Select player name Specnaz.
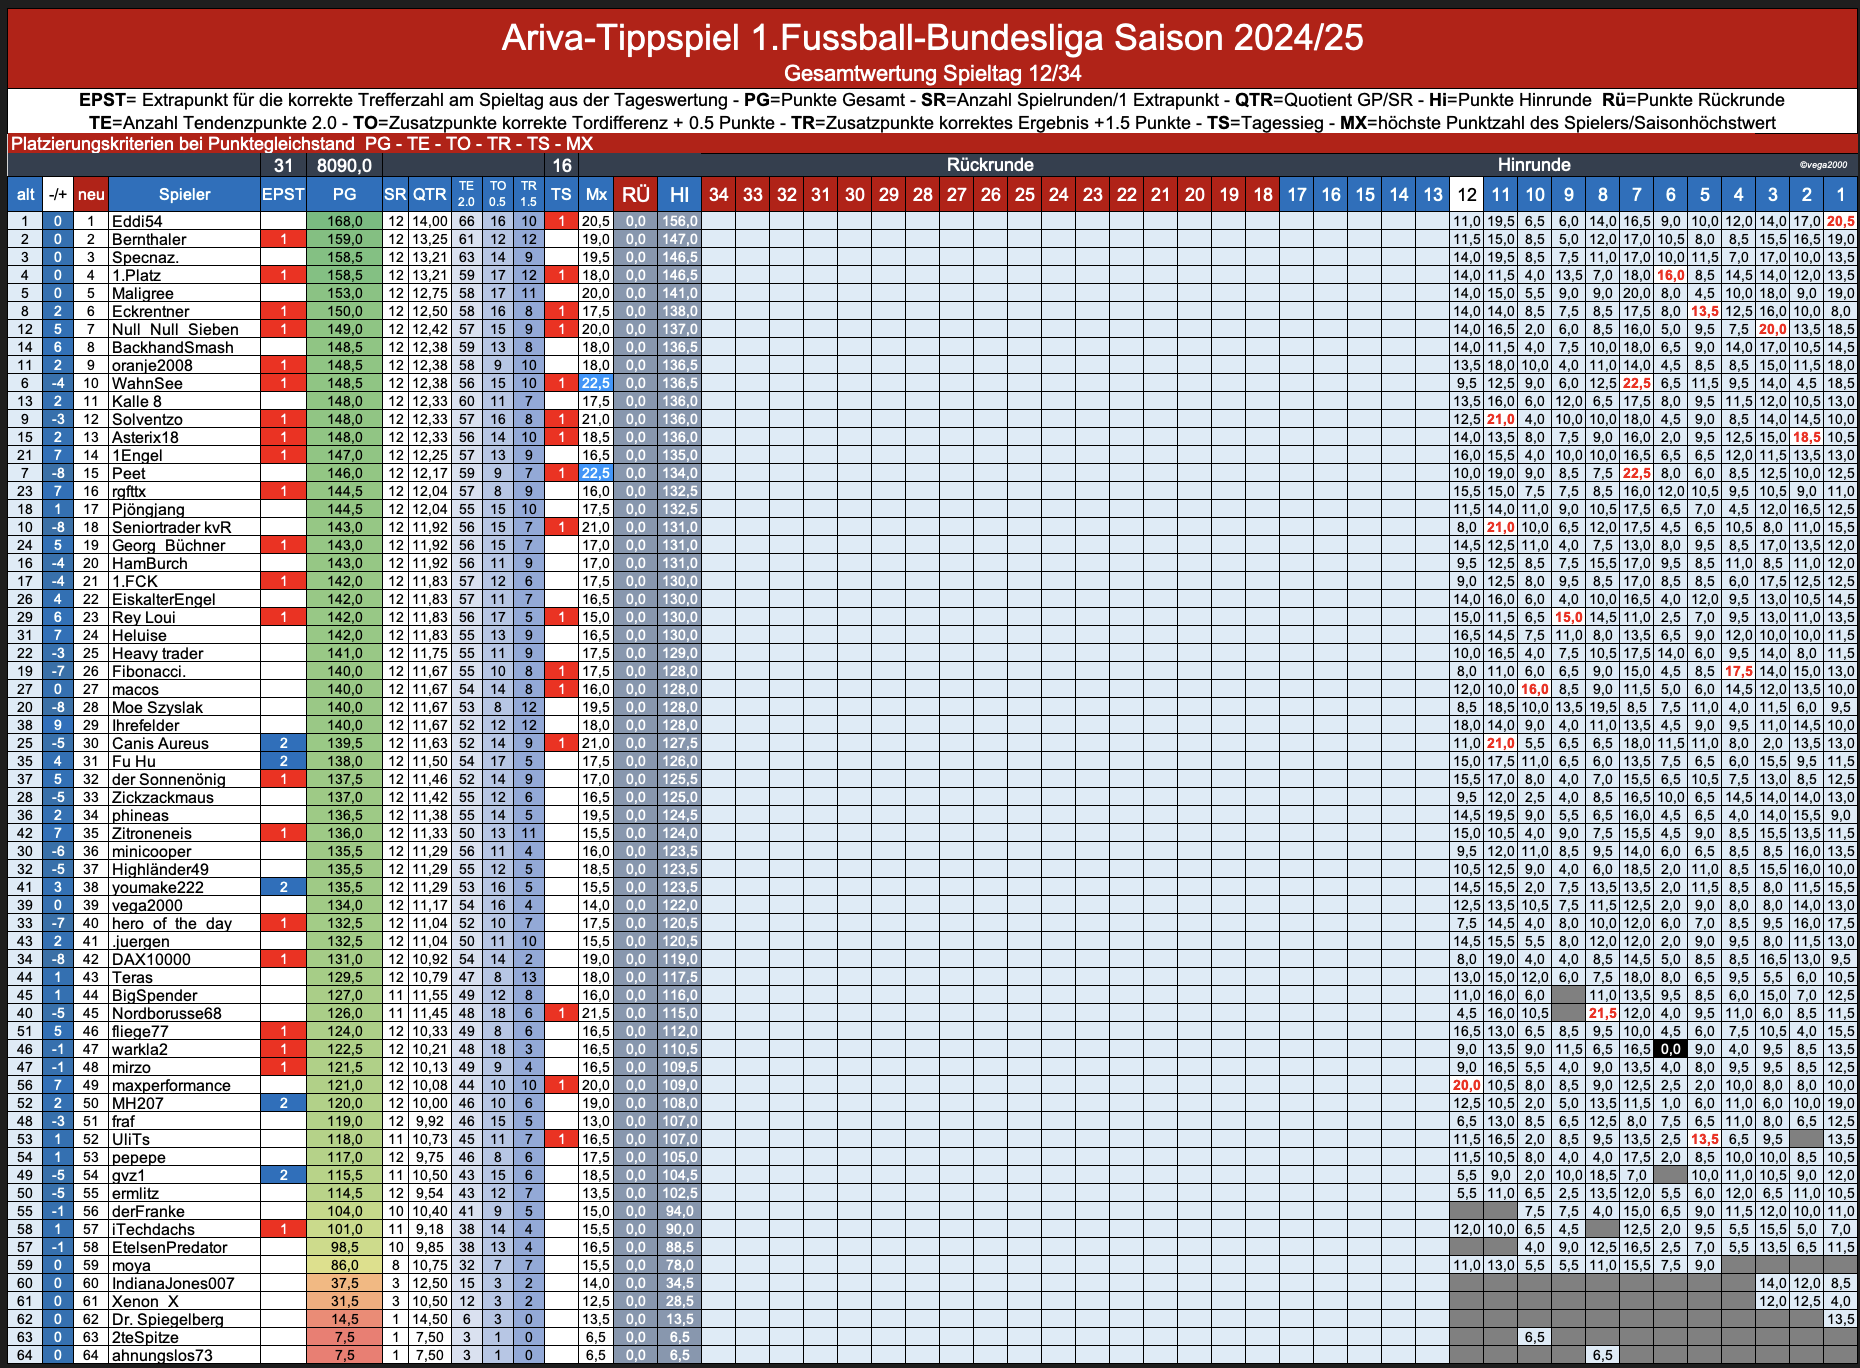 click(145, 257)
